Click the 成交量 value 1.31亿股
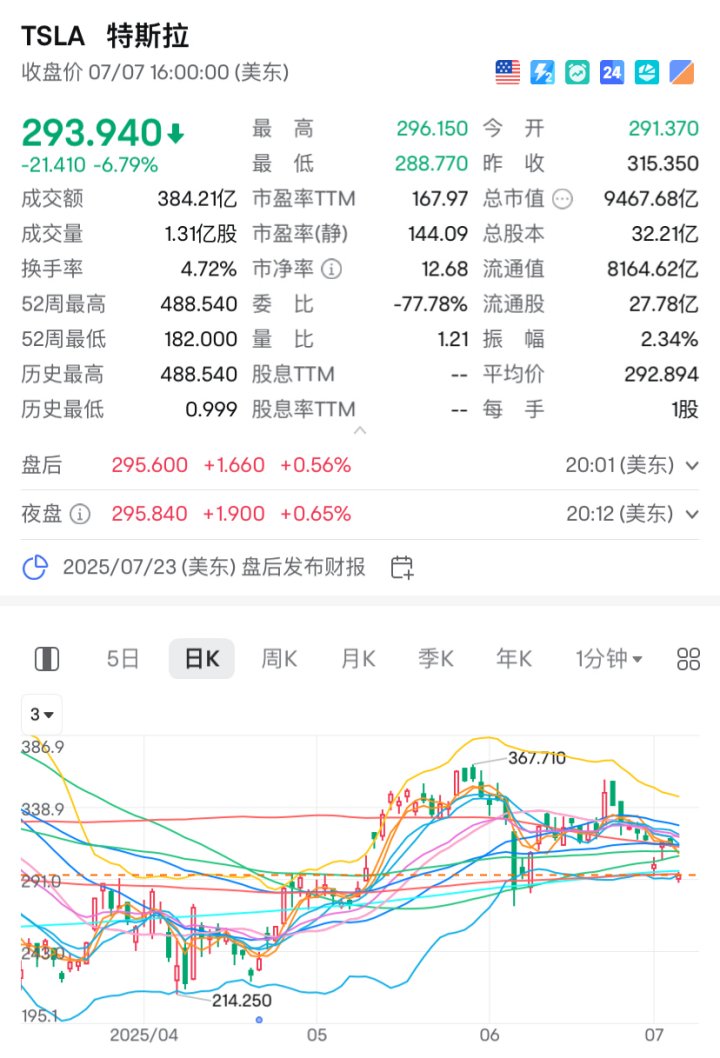 click(x=201, y=234)
